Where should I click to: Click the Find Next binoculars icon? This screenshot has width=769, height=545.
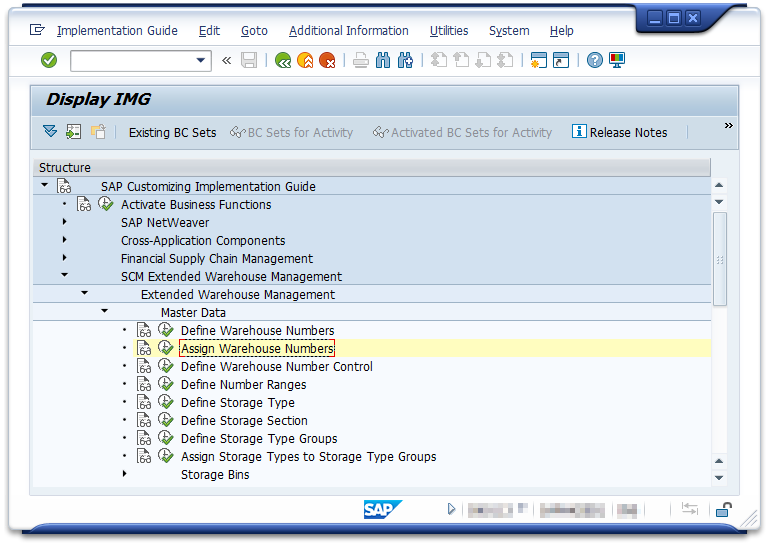point(405,61)
